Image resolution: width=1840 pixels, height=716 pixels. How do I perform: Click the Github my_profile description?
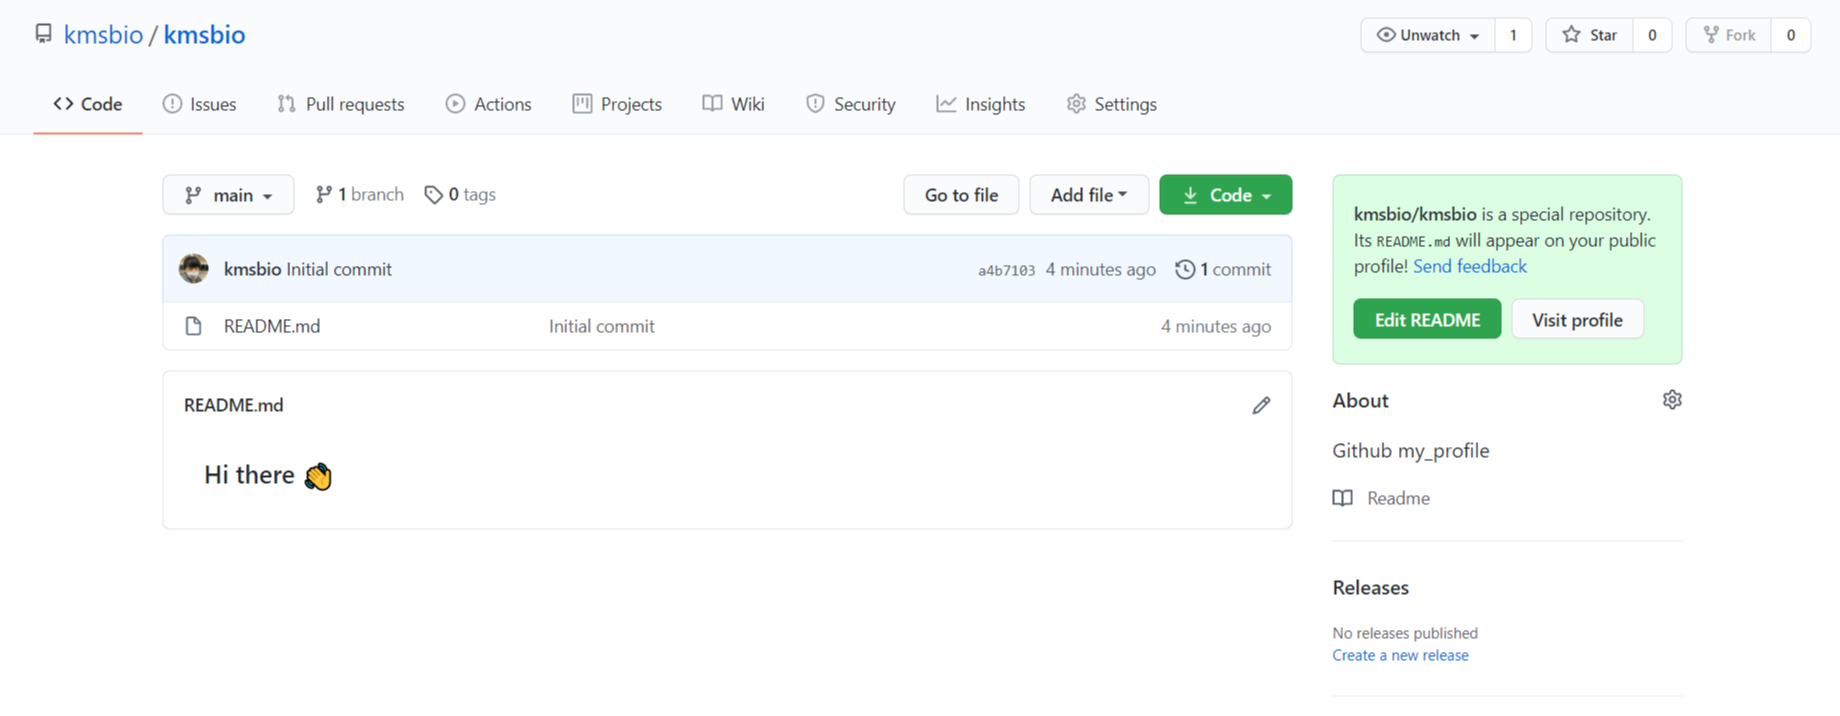click(x=1411, y=451)
